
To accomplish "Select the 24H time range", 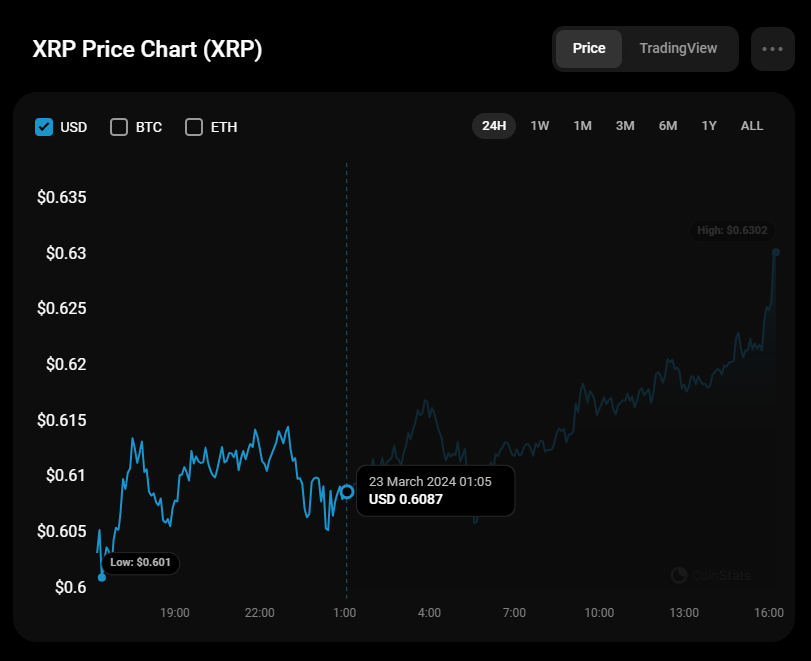I will tap(494, 126).
